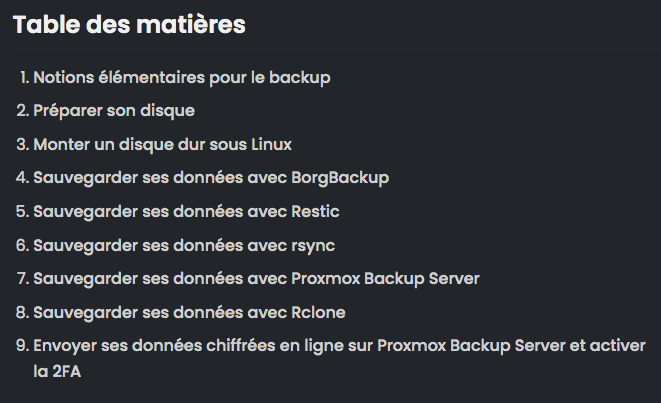Click list number 8 beside the Rclone entry
This screenshot has height=403, width=661.
pos(23,312)
